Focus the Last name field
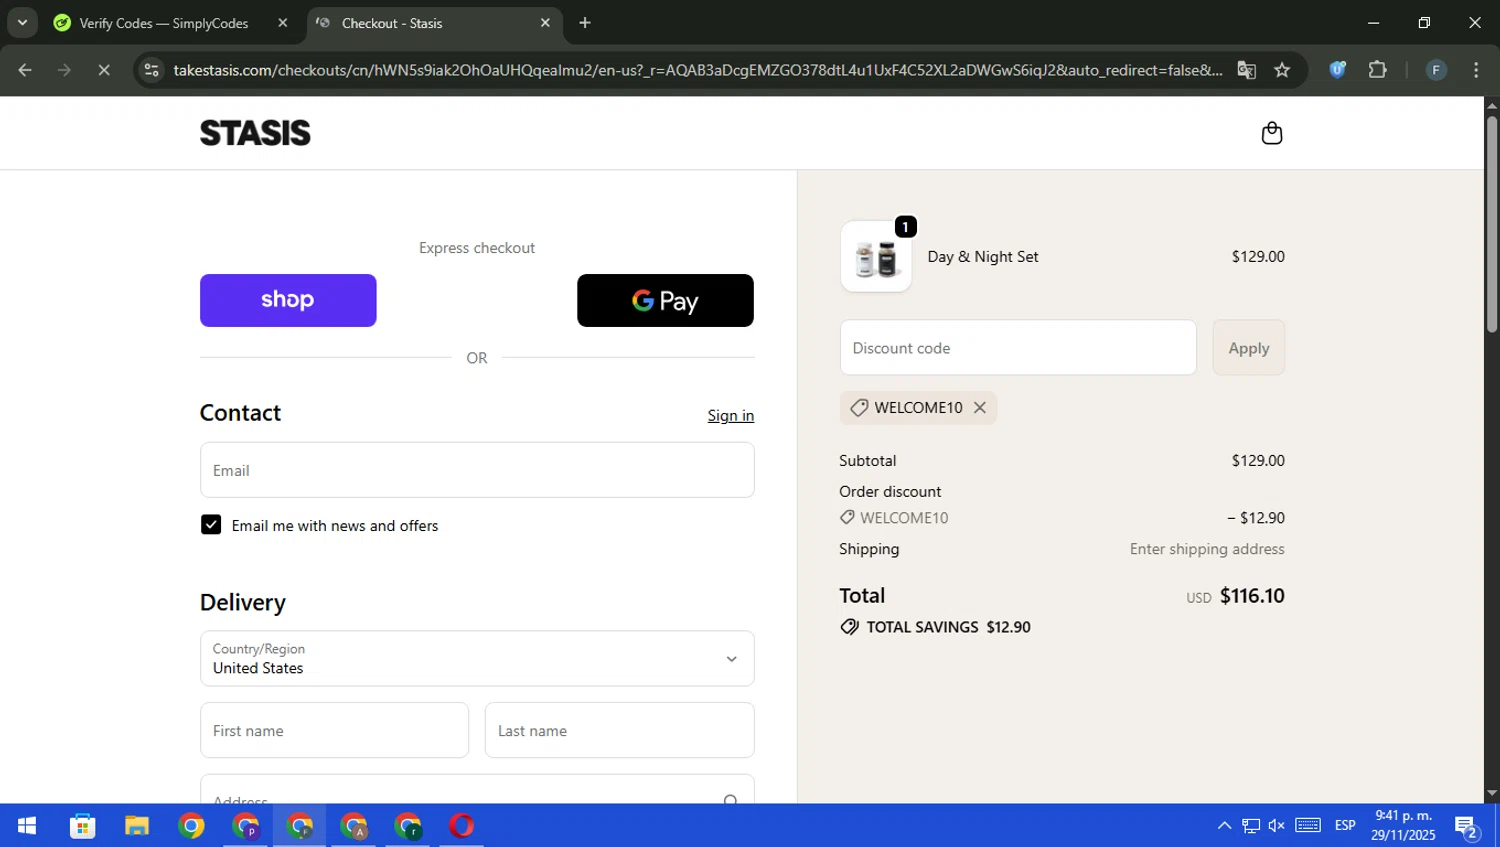Screen dimensions: 1500x847 pyautogui.click(x=620, y=730)
